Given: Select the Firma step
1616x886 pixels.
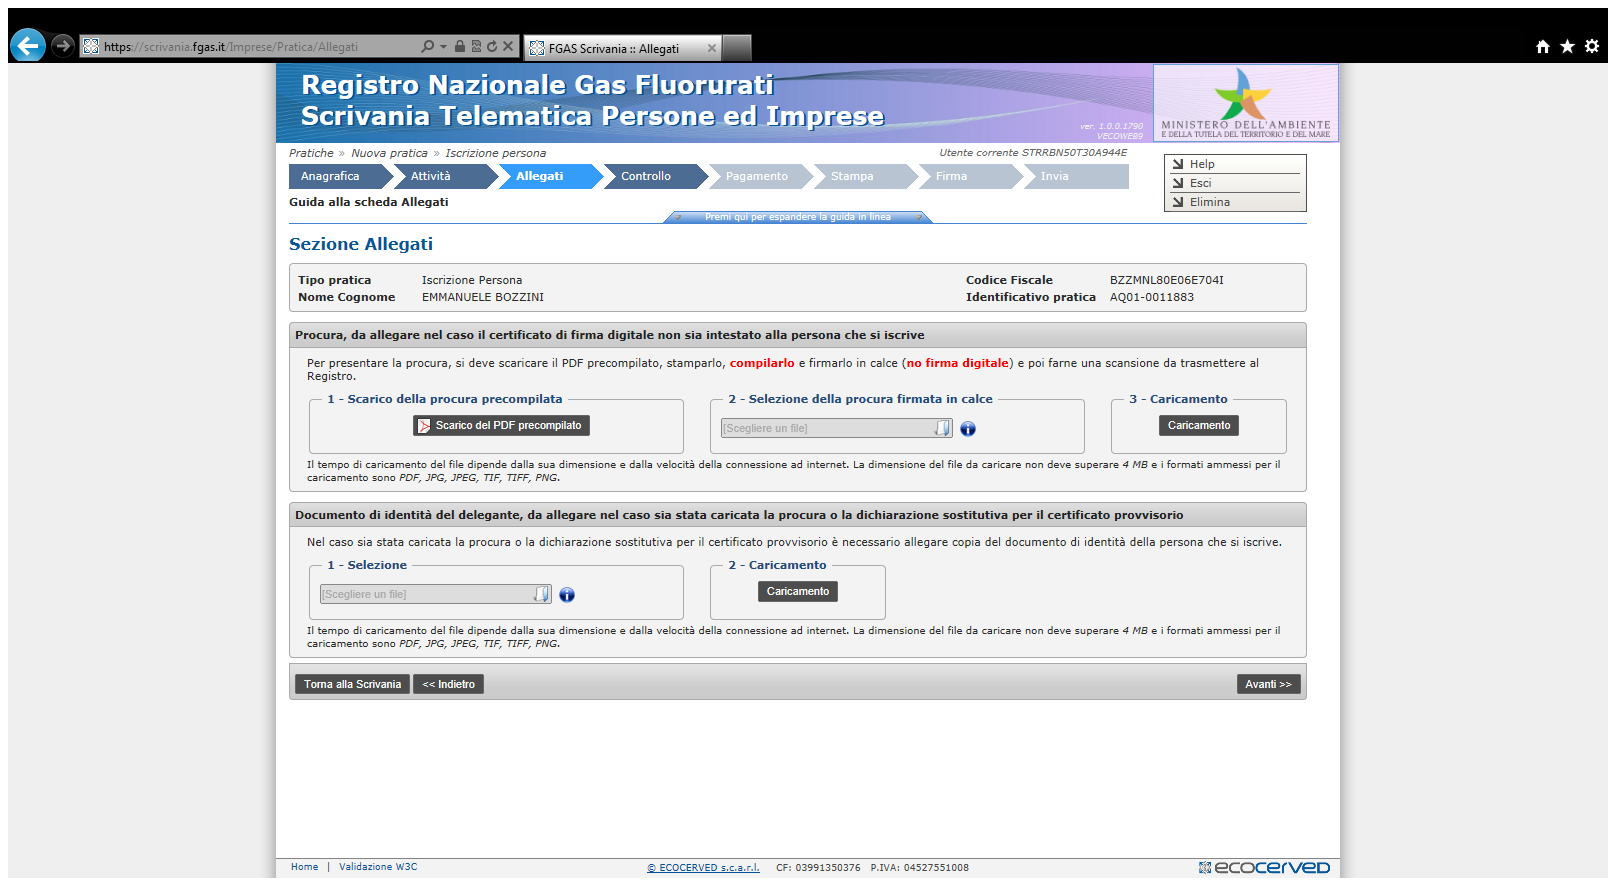Looking at the screenshot, I should click(x=970, y=176).
